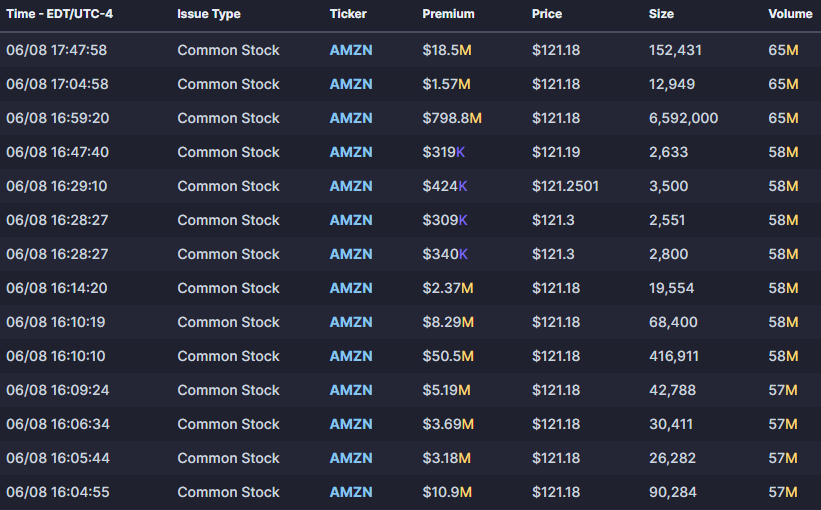Select the 3,500 size cell
The height and width of the screenshot is (510, 821).
click(669, 186)
